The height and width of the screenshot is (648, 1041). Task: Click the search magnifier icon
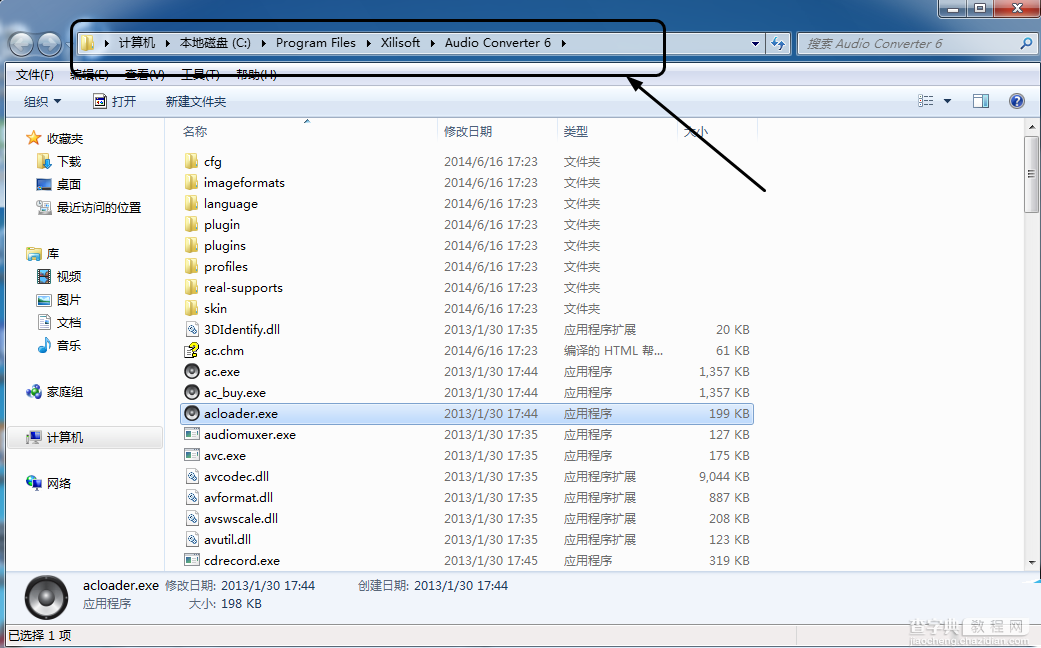click(x=1026, y=44)
